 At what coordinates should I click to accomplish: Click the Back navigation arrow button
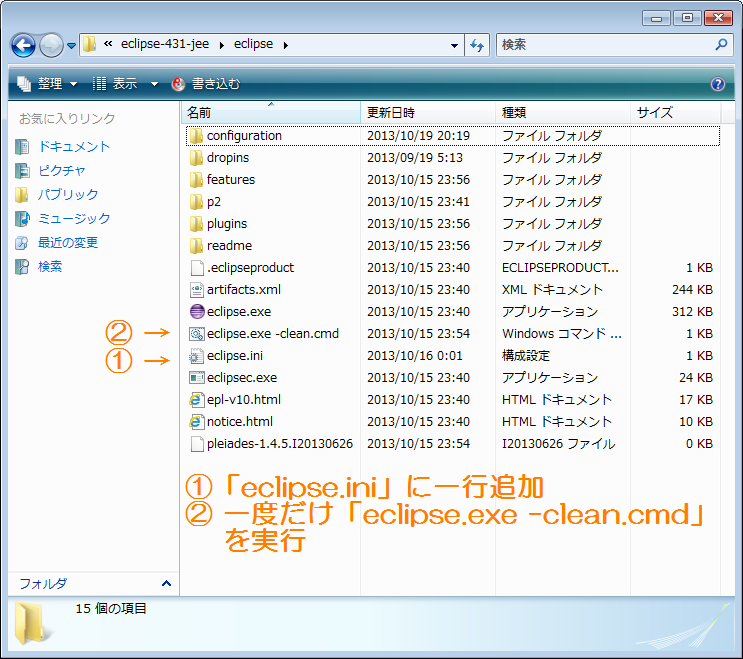(23, 45)
